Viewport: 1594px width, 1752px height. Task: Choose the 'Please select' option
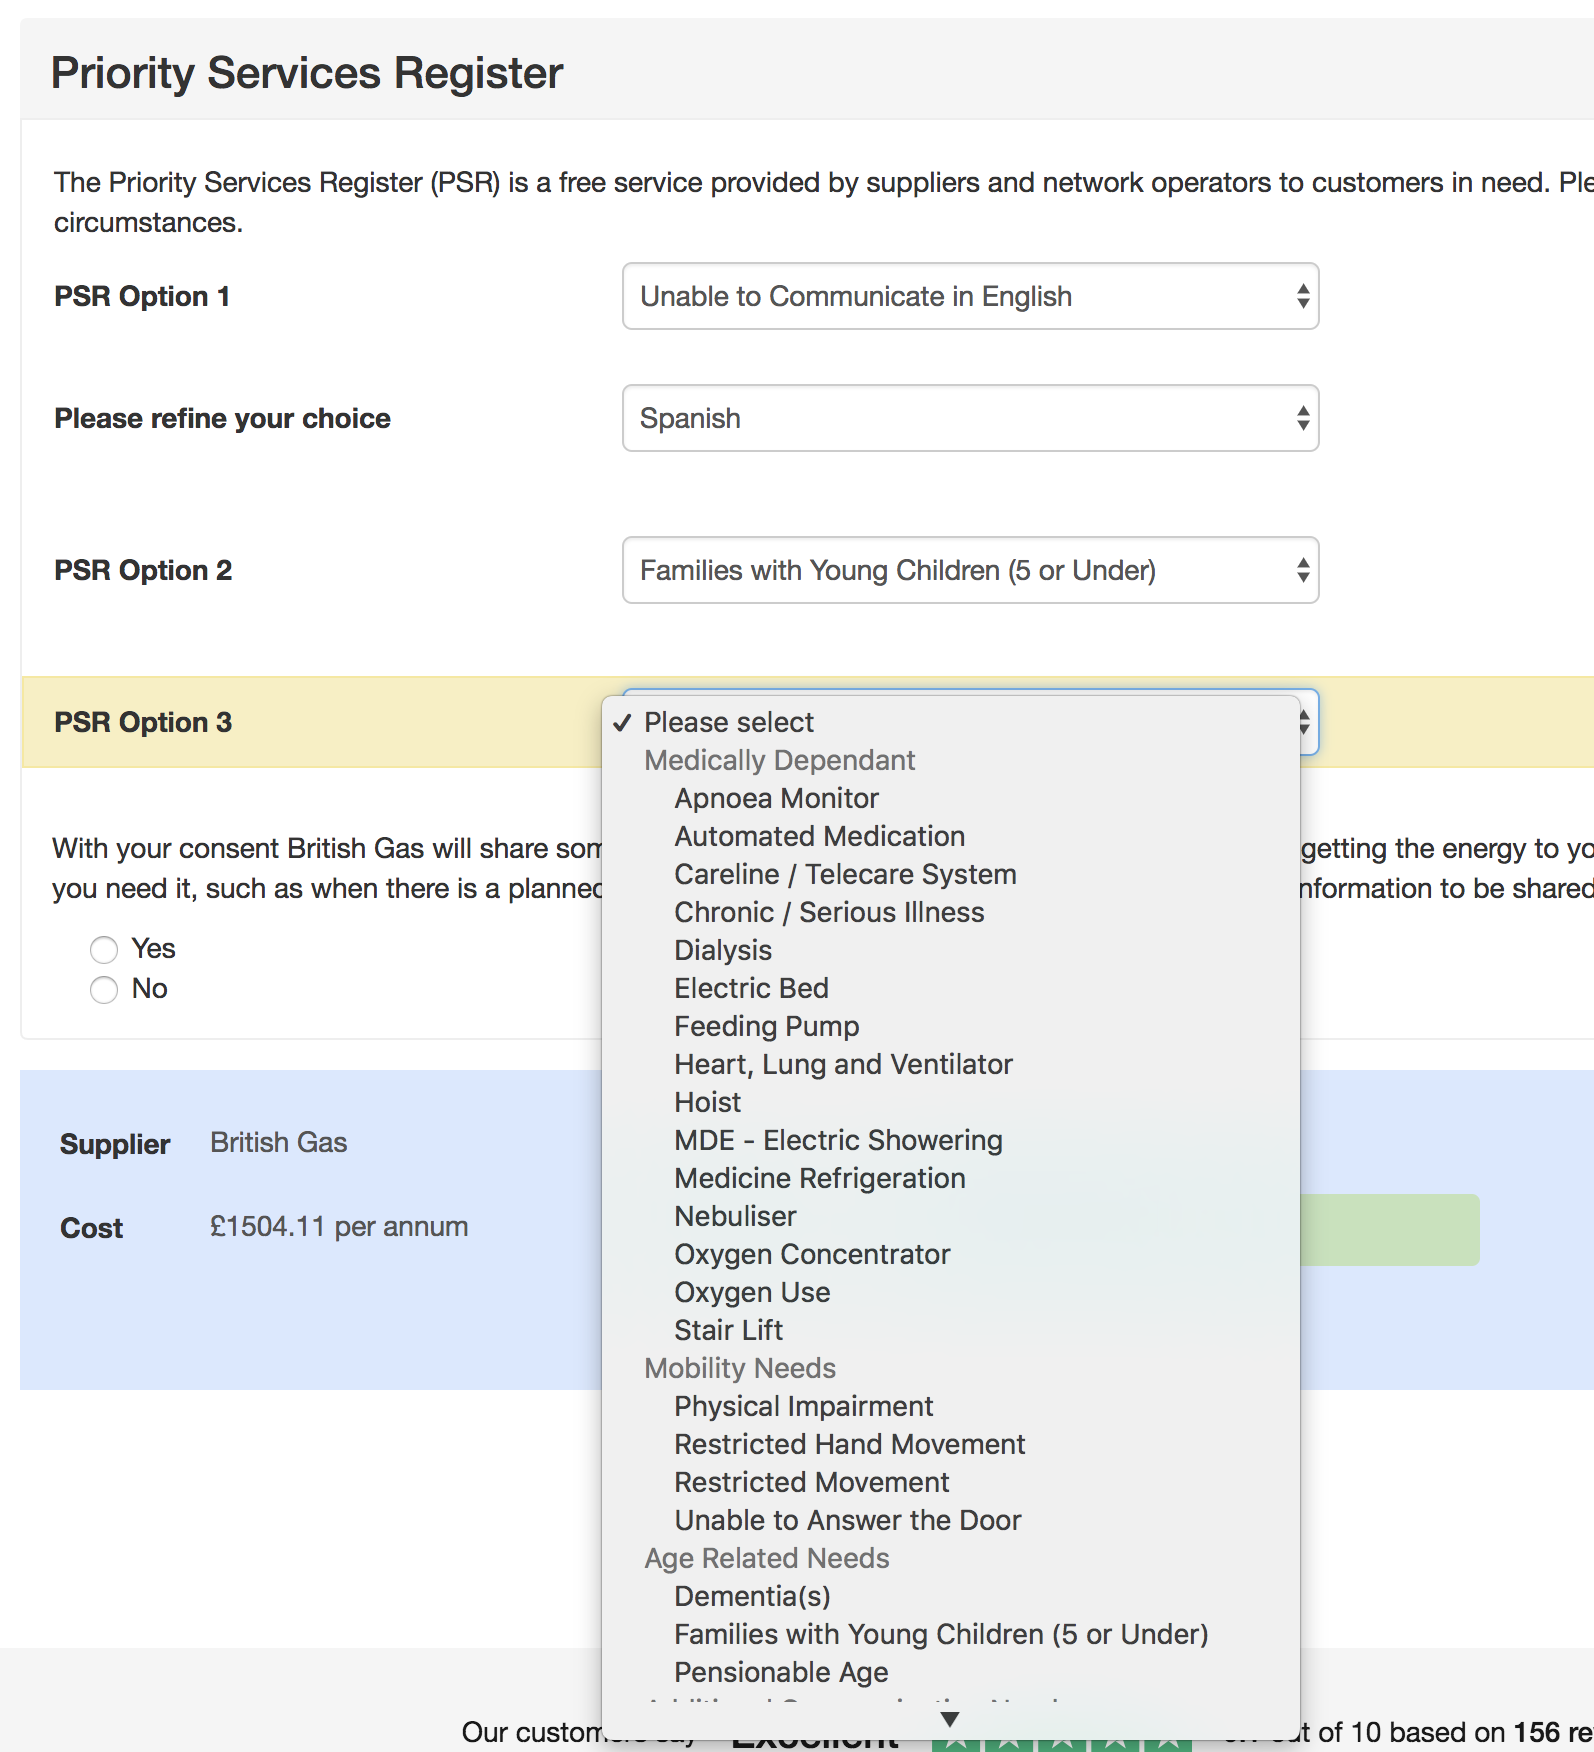[x=951, y=722]
